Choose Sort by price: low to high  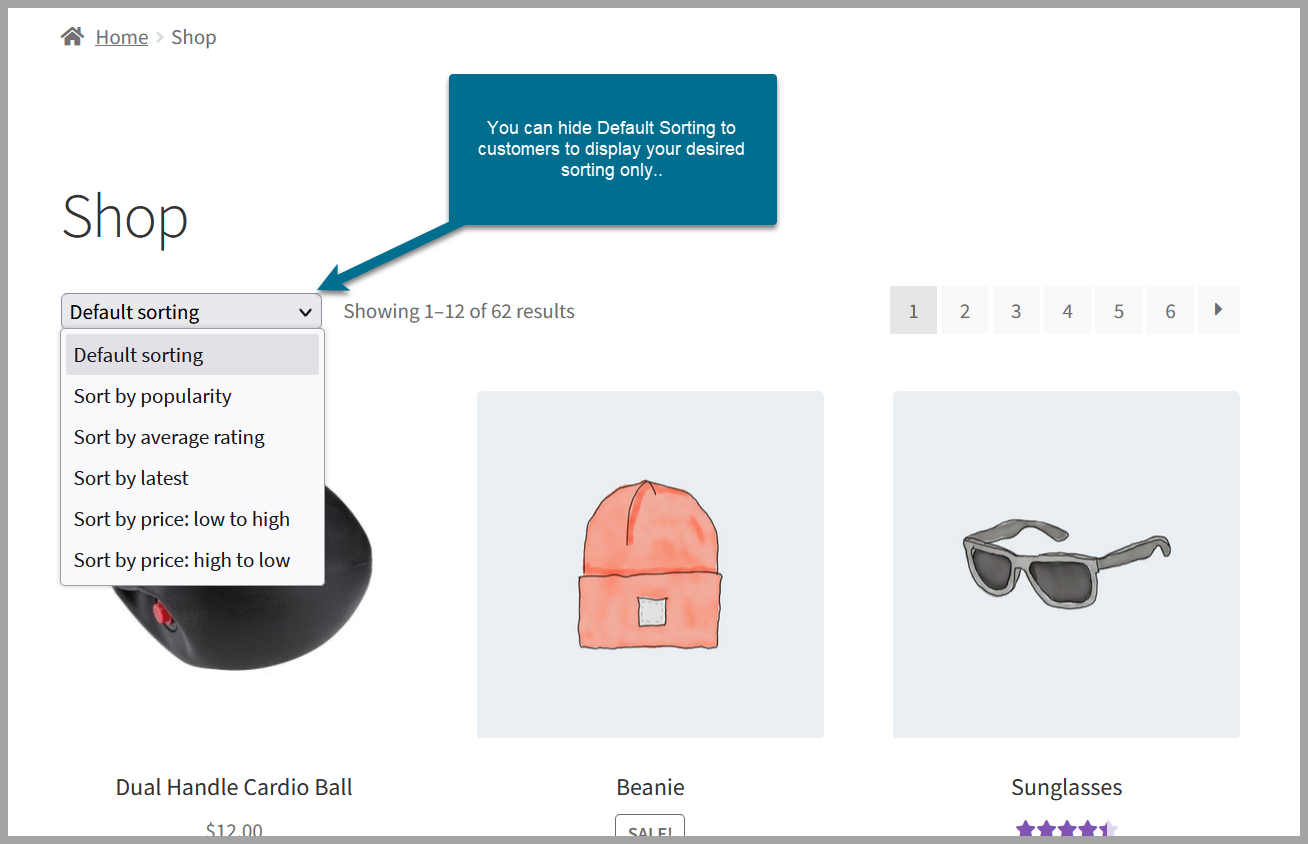(181, 518)
